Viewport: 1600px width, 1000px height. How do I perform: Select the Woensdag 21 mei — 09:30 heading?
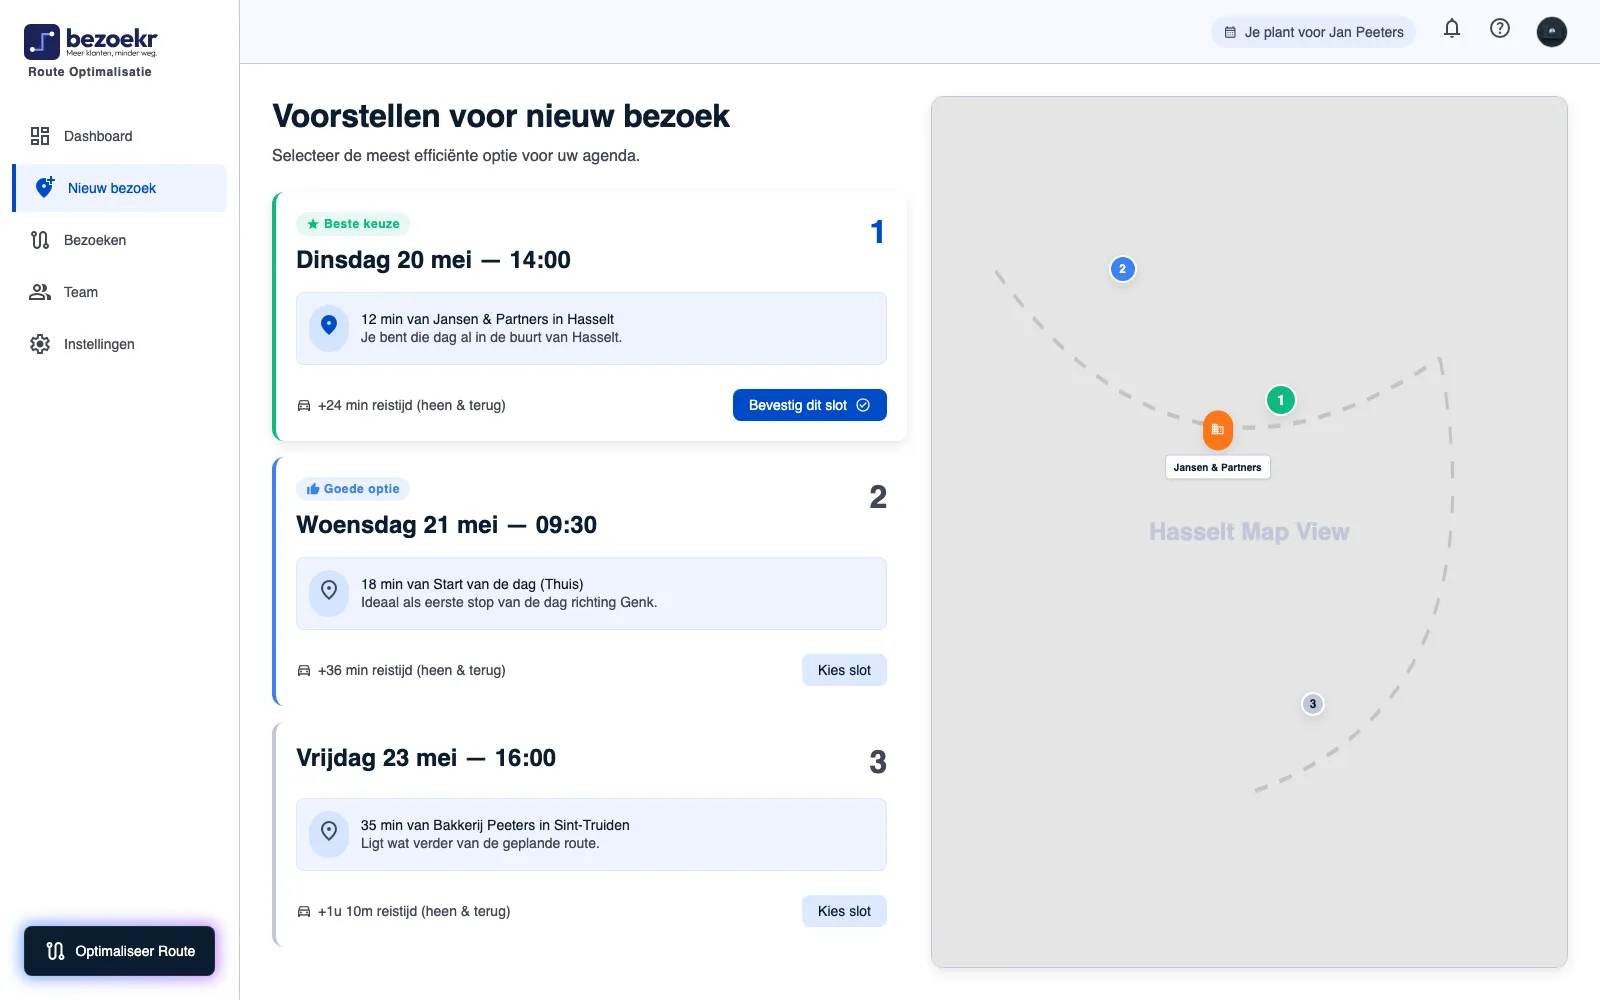click(446, 525)
